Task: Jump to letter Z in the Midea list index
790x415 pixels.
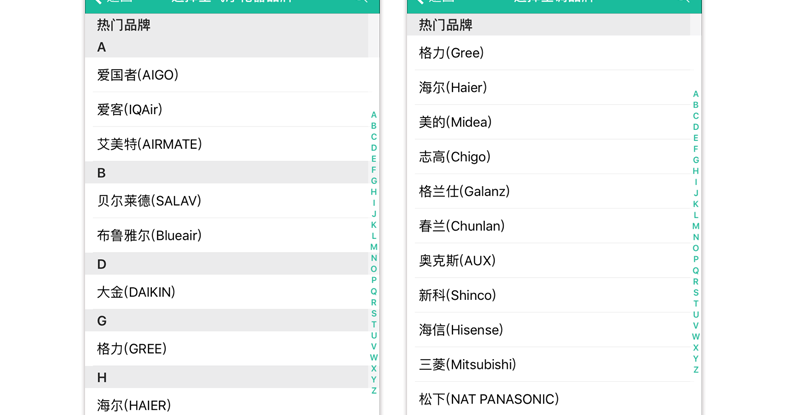Action: [696, 370]
